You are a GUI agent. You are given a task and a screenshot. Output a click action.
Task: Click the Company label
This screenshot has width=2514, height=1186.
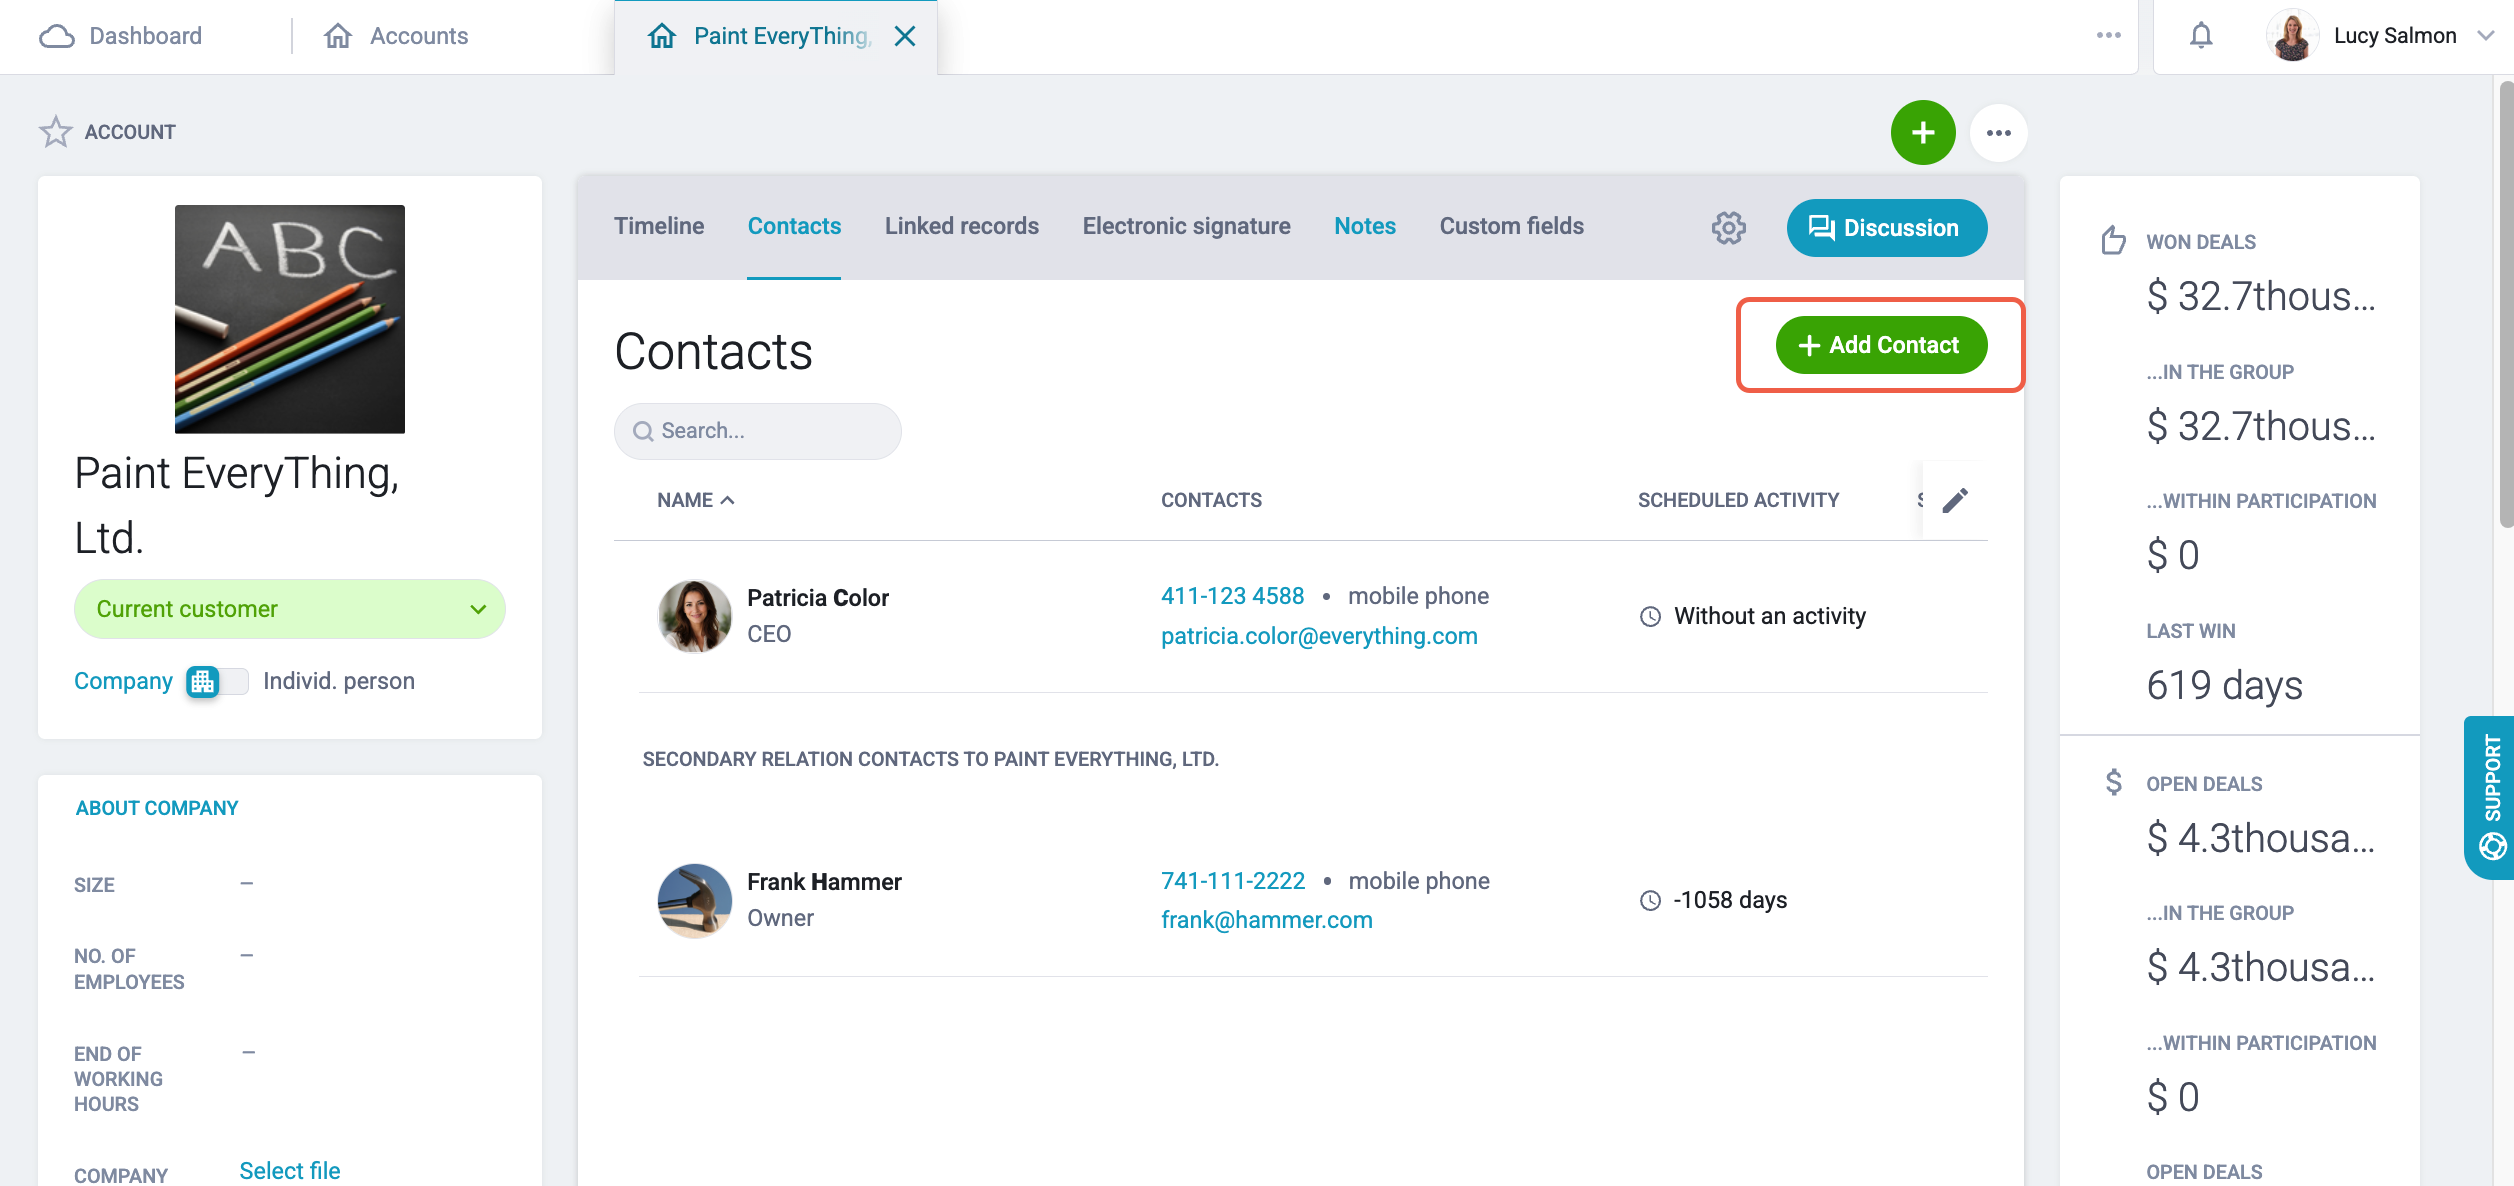coord(123,681)
